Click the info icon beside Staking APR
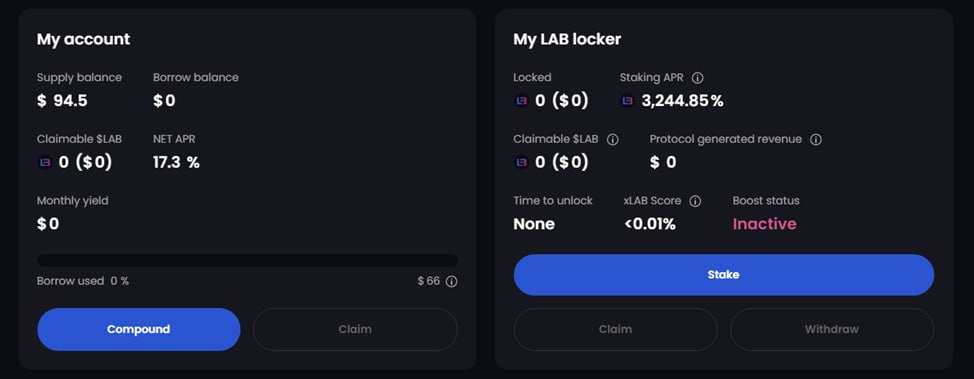Screen dimensions: 974x379 click(x=698, y=78)
